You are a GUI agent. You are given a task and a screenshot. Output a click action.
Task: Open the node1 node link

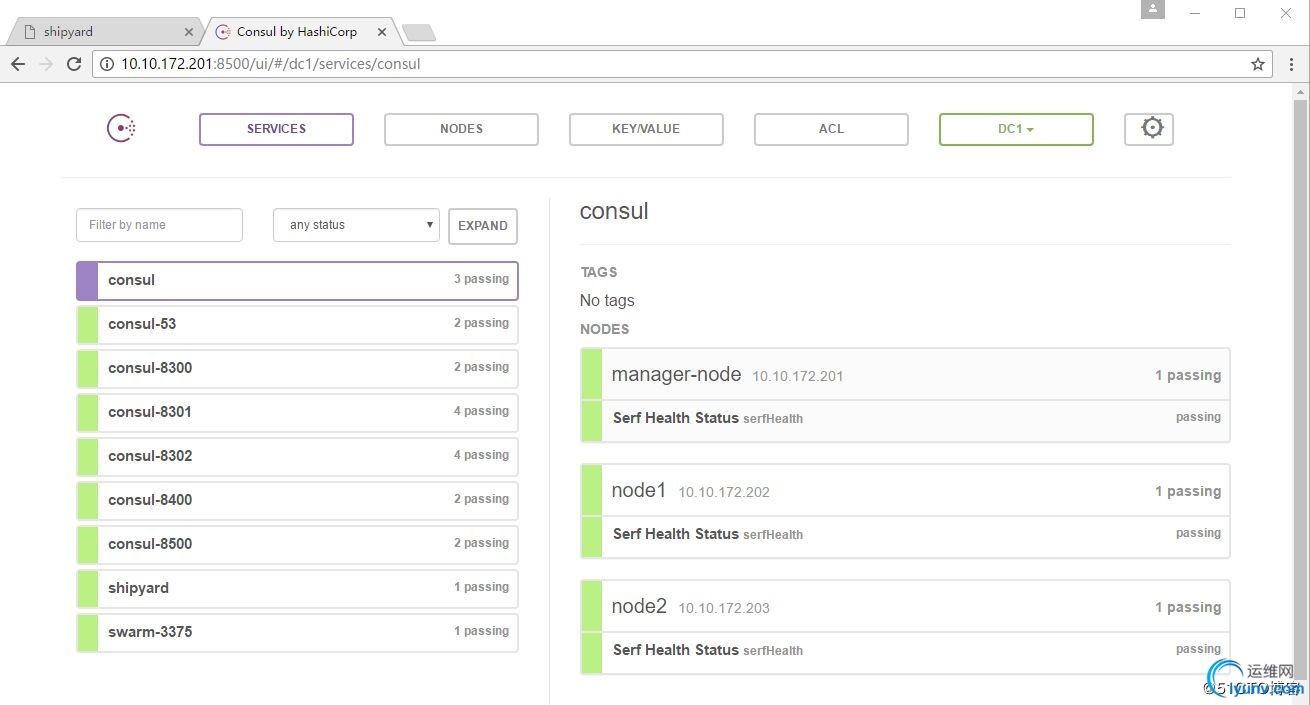coord(639,491)
